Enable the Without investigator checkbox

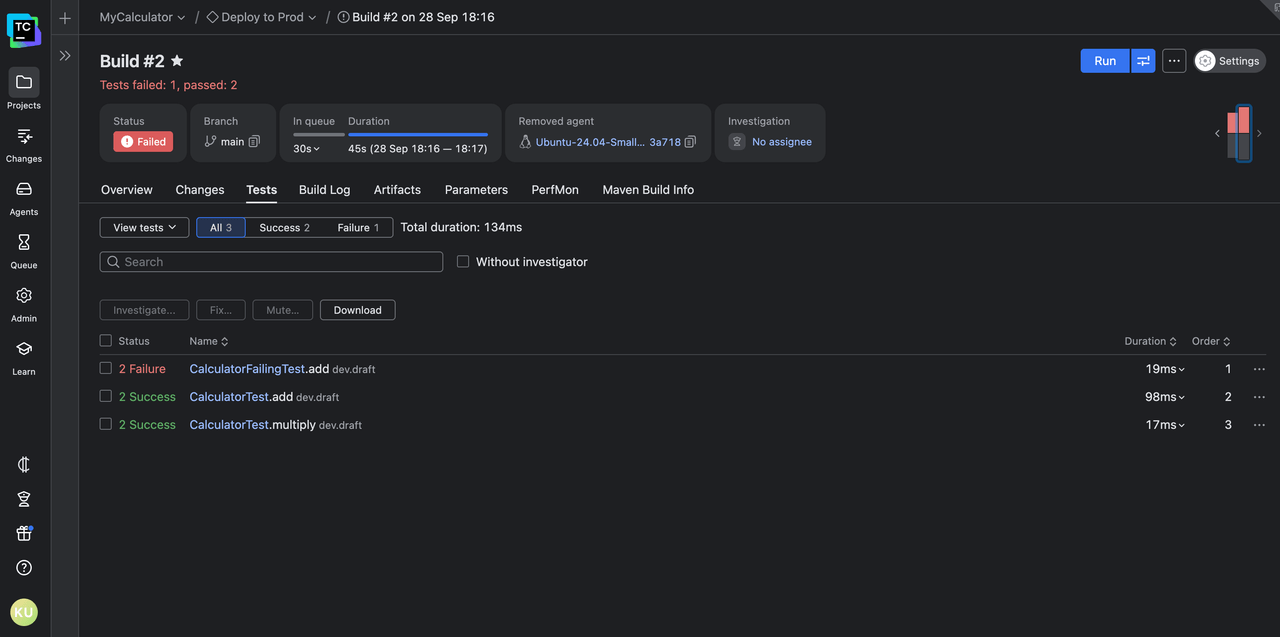coord(463,262)
